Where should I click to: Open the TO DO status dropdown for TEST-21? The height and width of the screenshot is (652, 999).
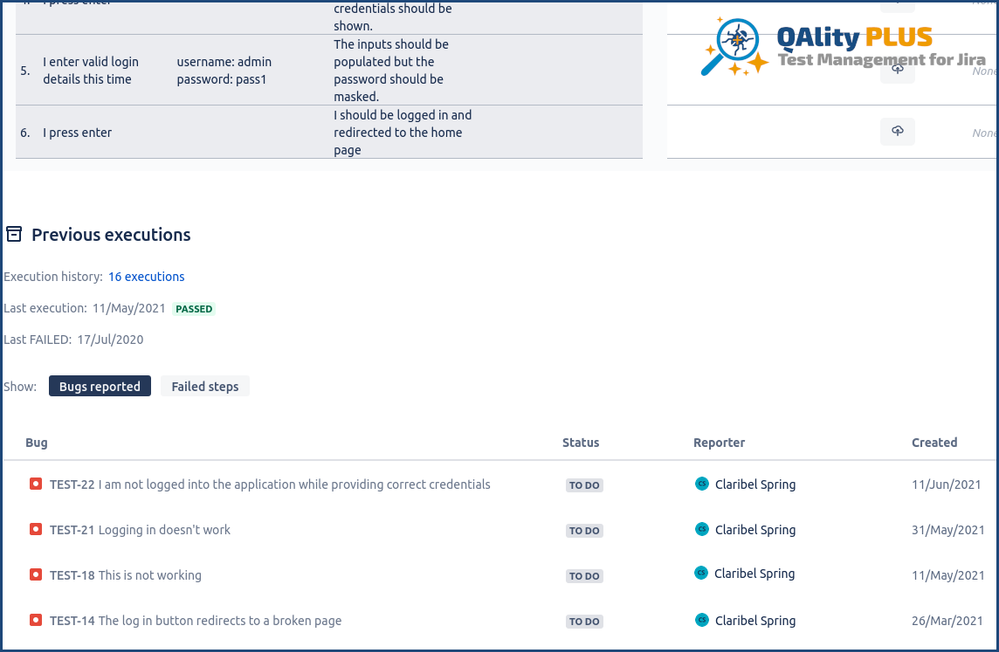tap(583, 530)
